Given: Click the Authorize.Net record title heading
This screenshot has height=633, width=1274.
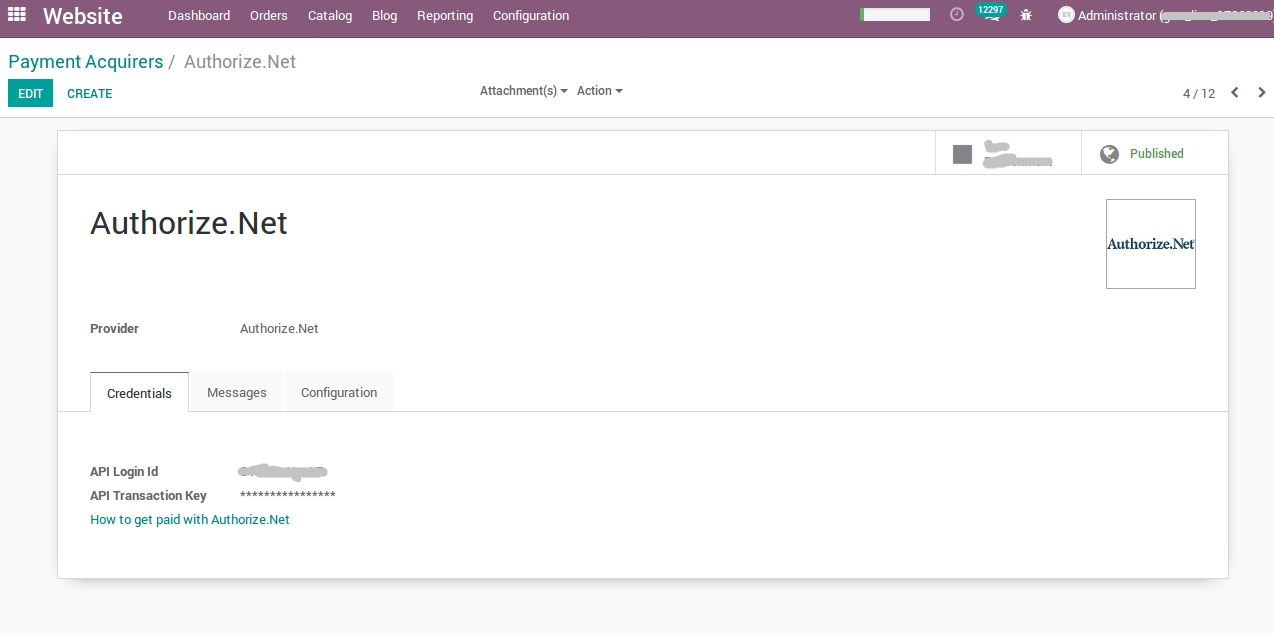Looking at the screenshot, I should point(189,222).
